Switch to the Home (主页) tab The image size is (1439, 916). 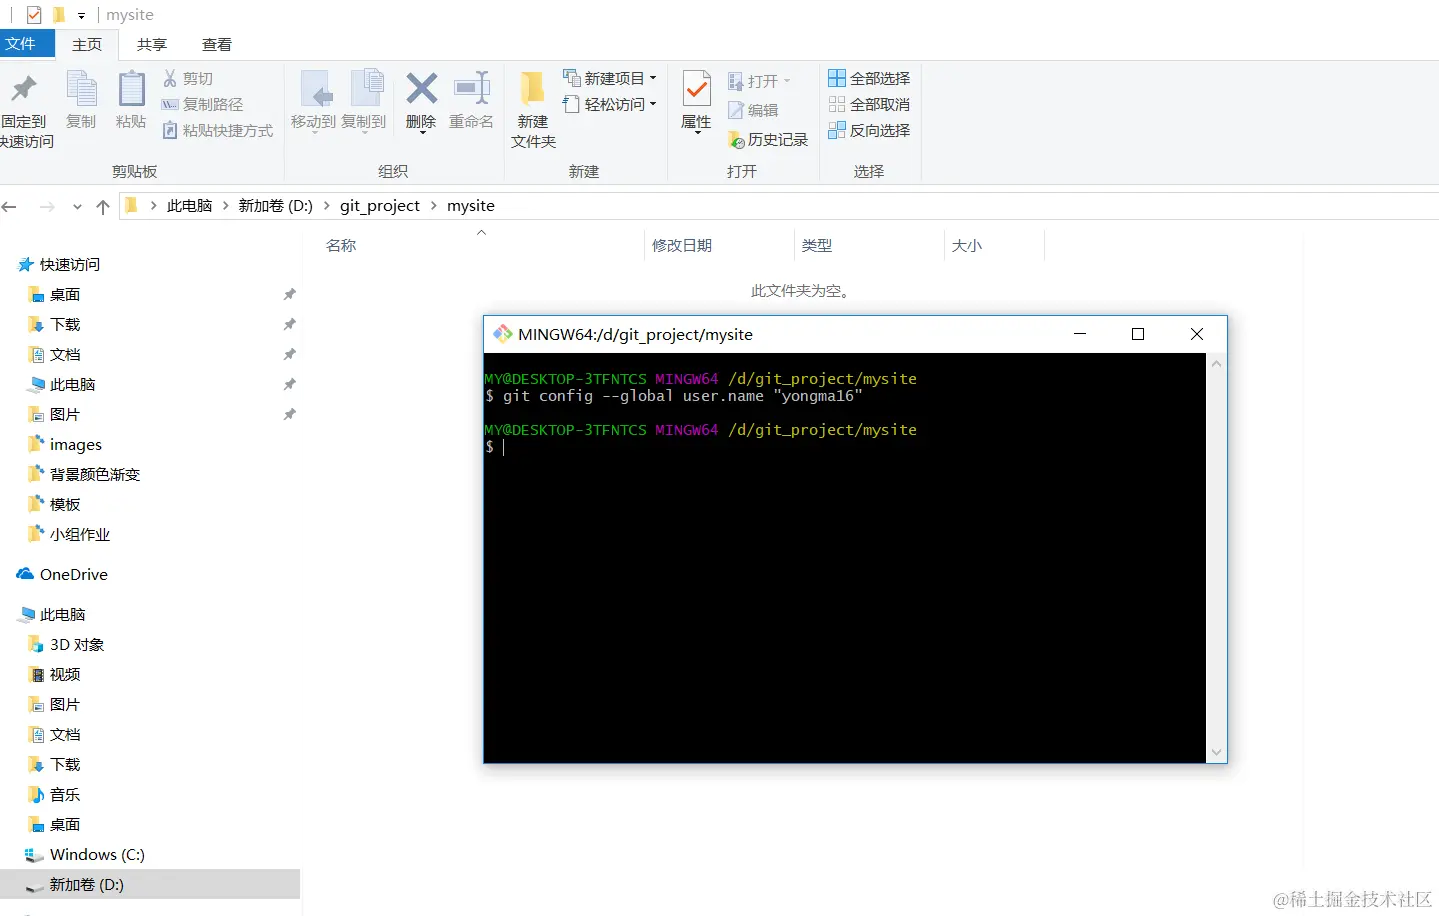(87, 44)
